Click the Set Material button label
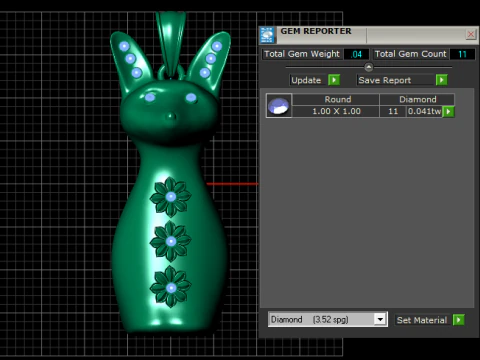The width and height of the screenshot is (480, 360). click(x=422, y=320)
